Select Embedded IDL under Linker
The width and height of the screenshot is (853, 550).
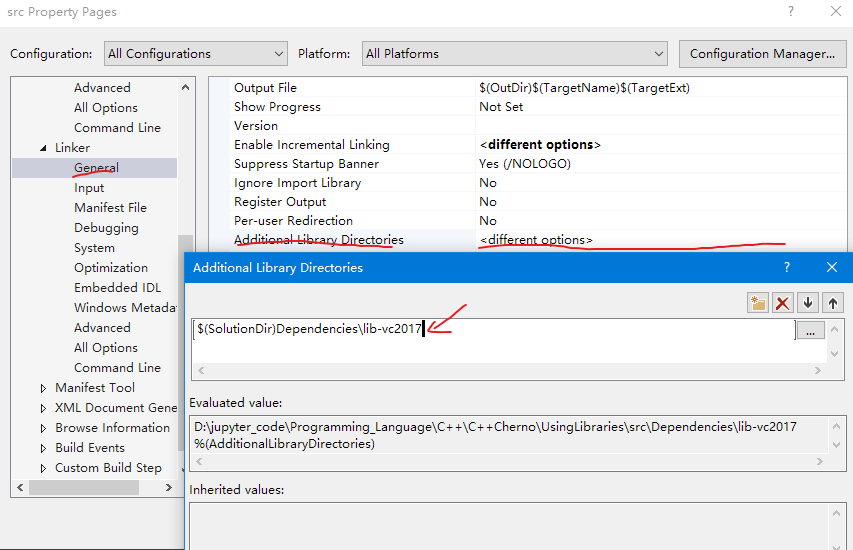coord(118,288)
